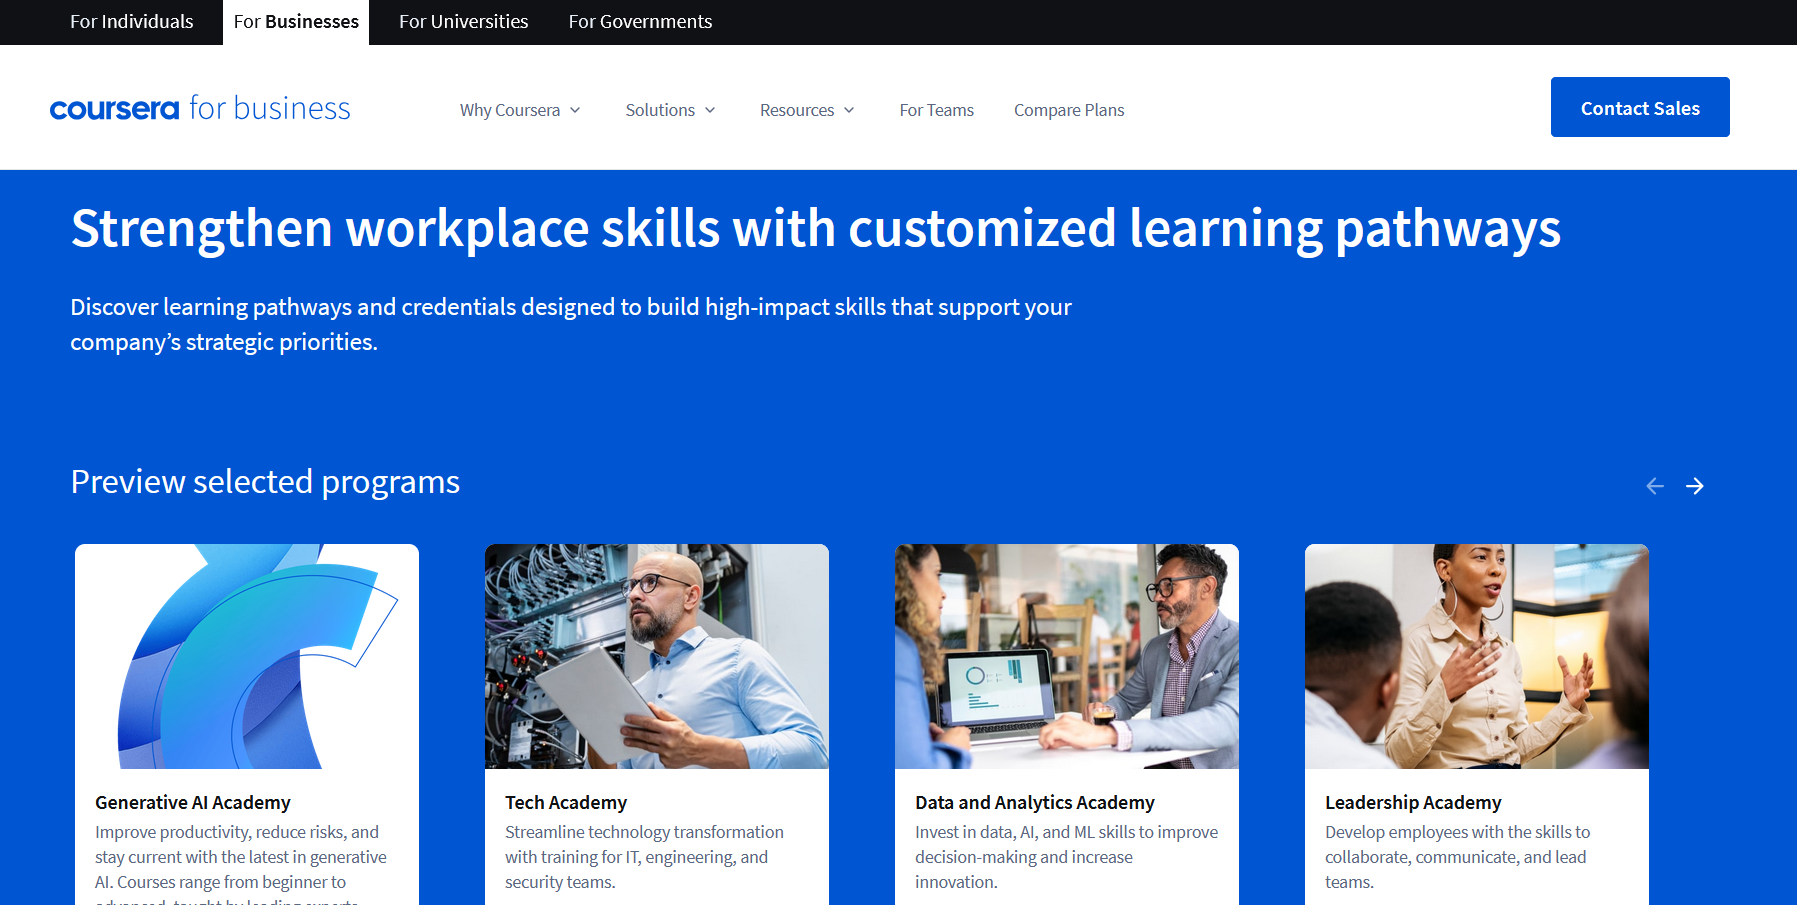Click the Tech Academy title
The height and width of the screenshot is (905, 1797).
point(566,803)
